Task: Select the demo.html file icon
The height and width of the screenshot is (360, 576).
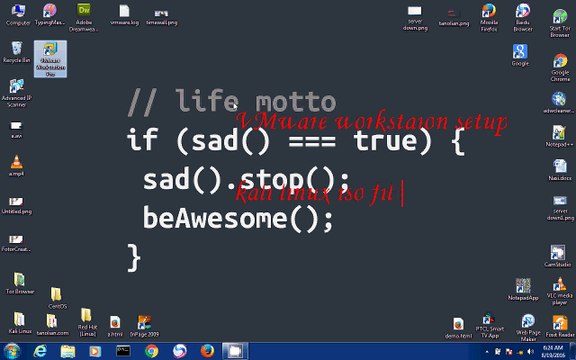Action: tap(458, 328)
